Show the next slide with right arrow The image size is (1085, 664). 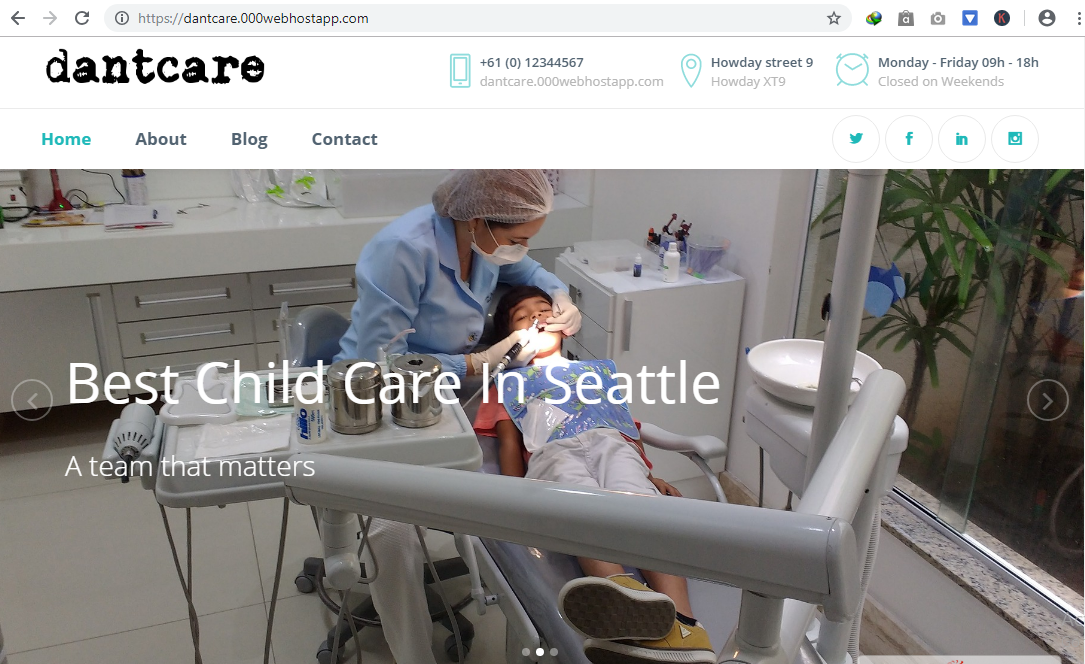tap(1048, 400)
